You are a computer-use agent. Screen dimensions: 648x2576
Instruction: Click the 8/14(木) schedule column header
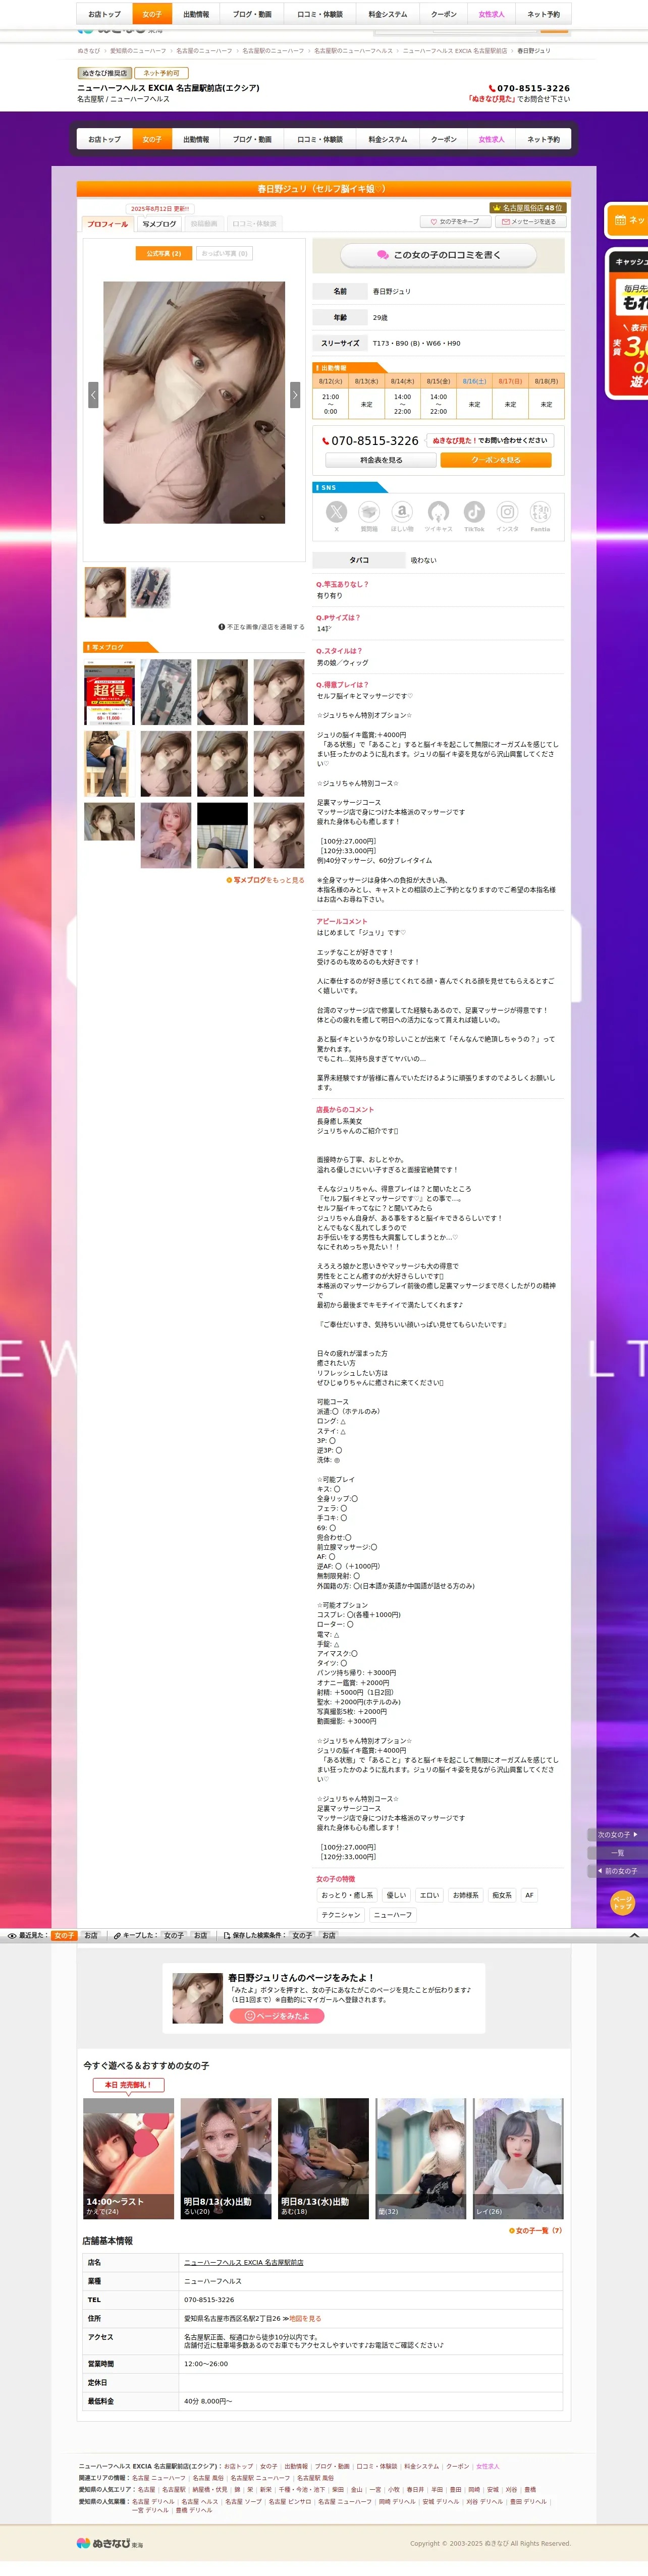[x=402, y=381]
